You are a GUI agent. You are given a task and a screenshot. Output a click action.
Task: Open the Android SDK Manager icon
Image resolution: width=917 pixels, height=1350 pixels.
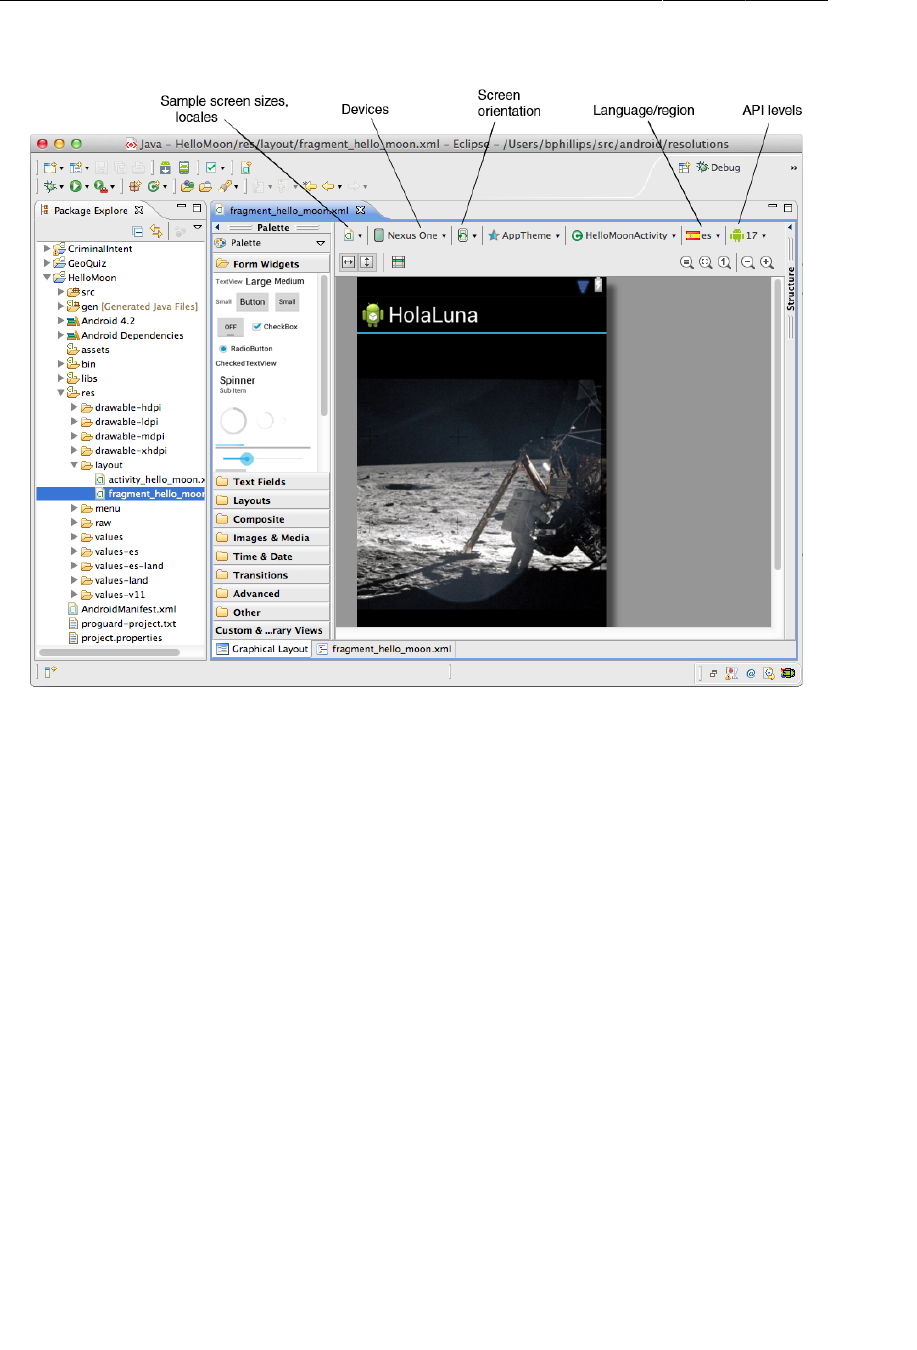point(165,168)
